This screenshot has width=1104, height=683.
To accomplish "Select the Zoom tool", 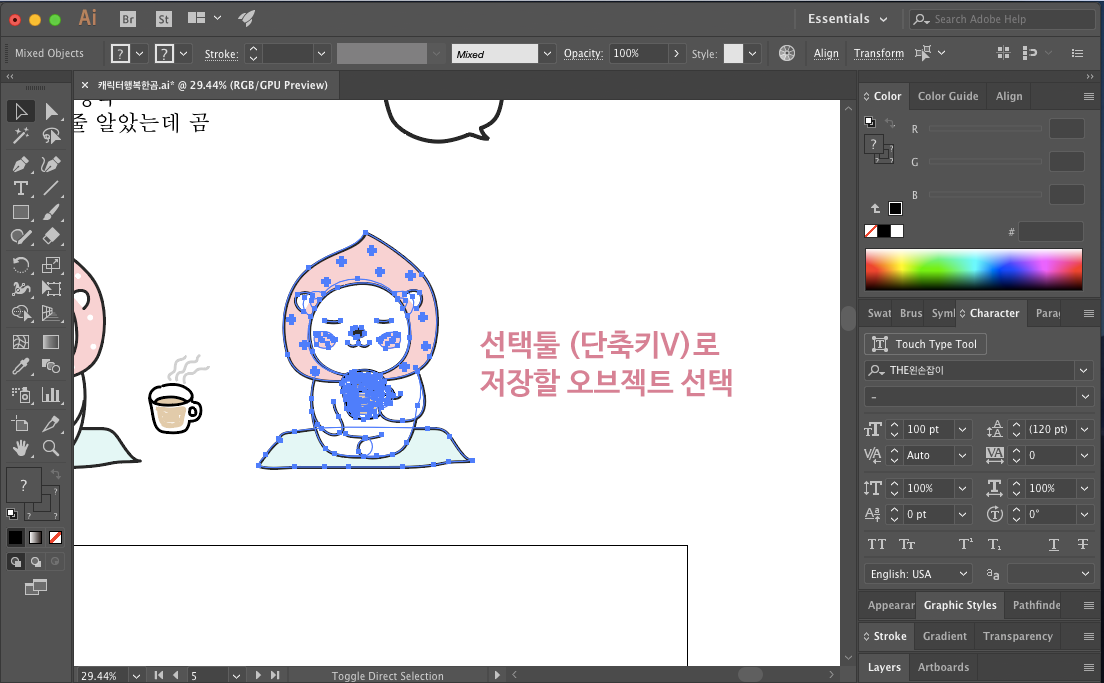I will pos(51,448).
